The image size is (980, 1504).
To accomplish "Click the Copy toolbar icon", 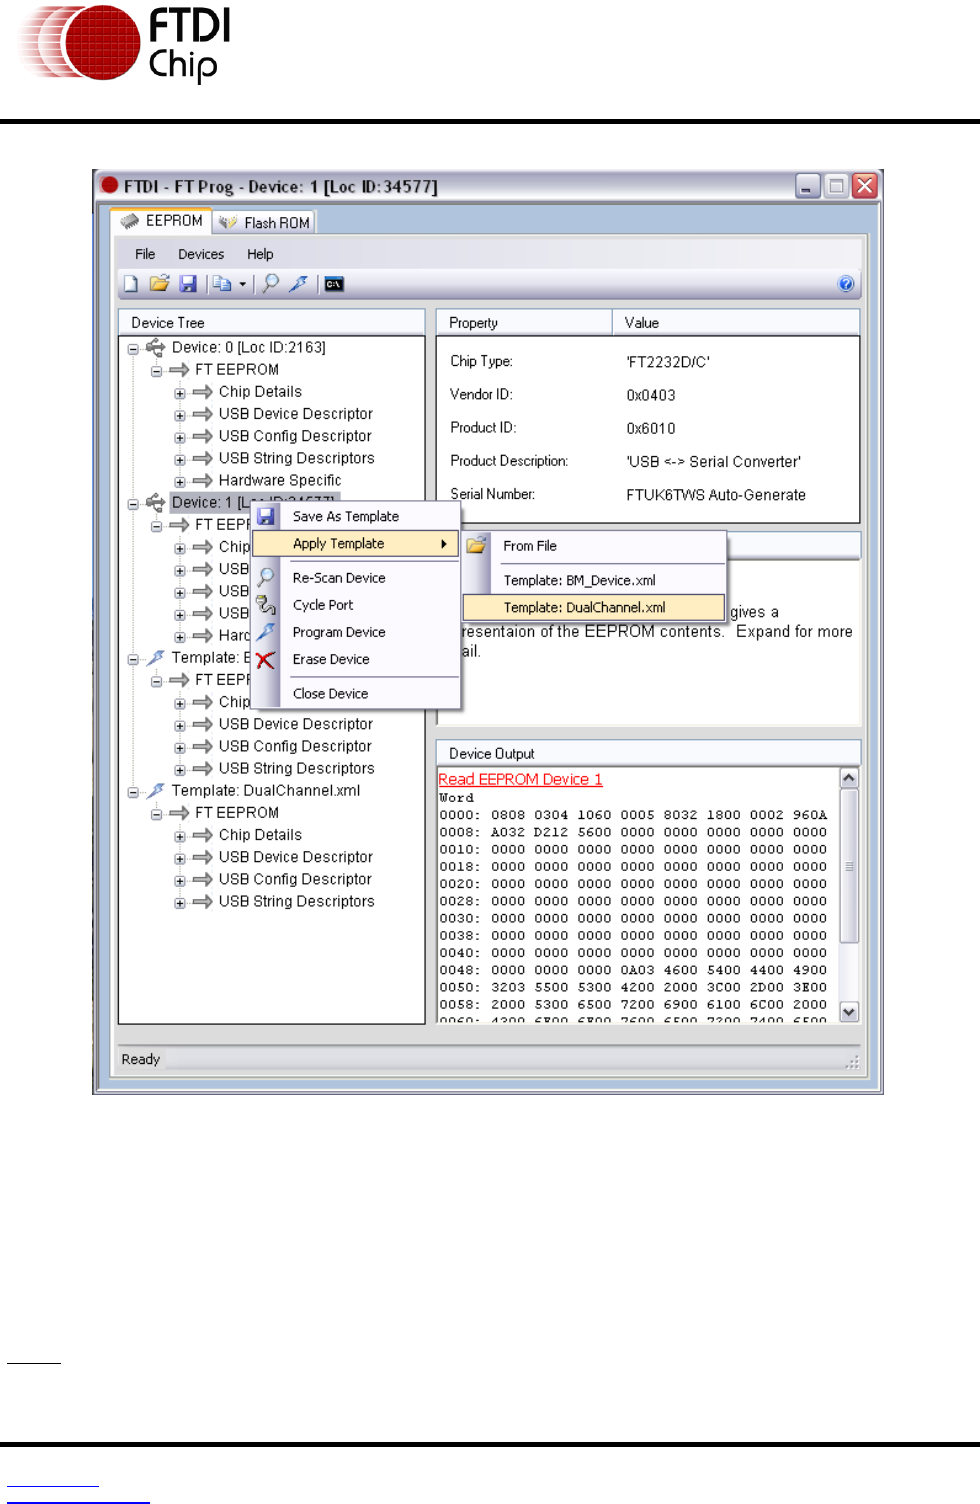I will [222, 284].
